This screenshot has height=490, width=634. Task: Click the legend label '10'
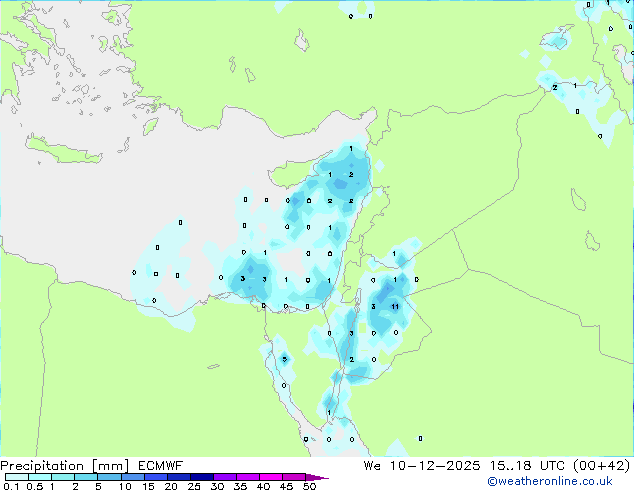125,486
